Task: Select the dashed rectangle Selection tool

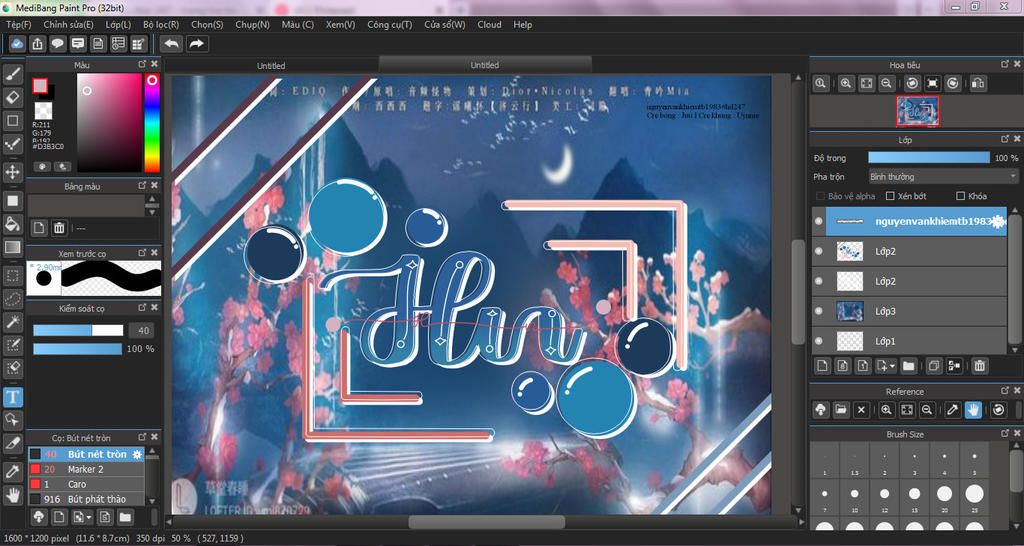Action: click(x=13, y=275)
